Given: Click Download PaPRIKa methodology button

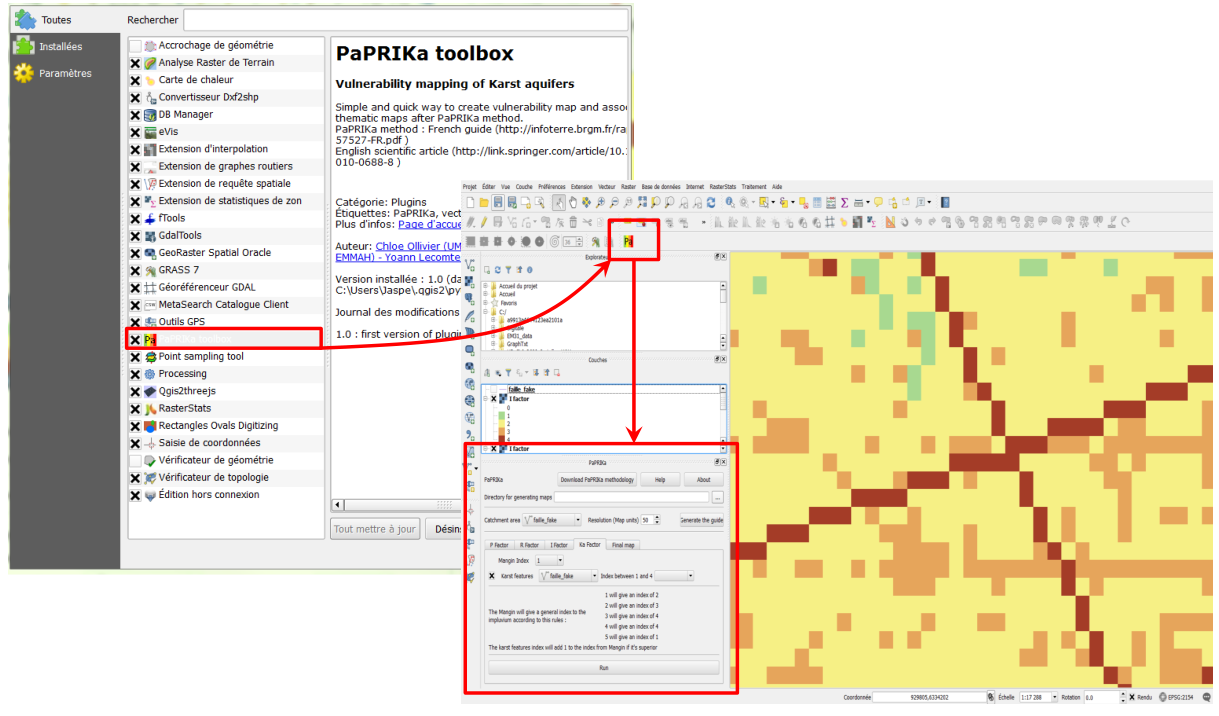Looking at the screenshot, I should pos(597,480).
